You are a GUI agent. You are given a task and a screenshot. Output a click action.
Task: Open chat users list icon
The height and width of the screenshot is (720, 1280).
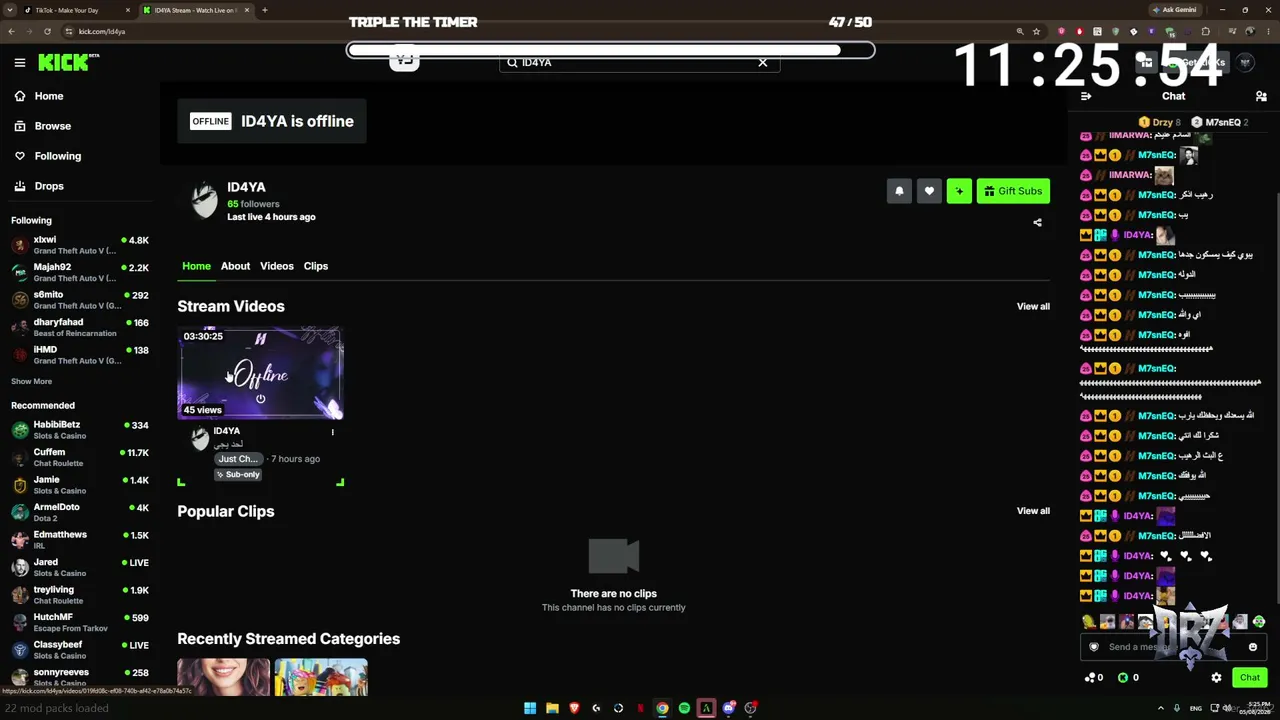[1261, 96]
